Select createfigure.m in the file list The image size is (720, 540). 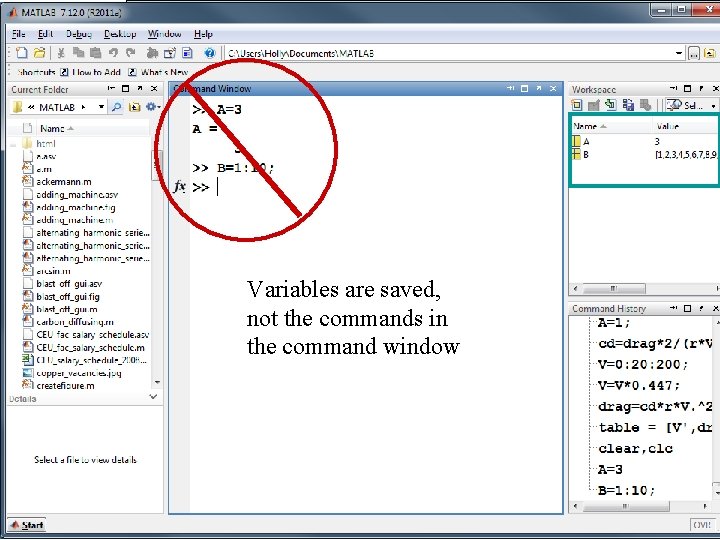(58, 386)
